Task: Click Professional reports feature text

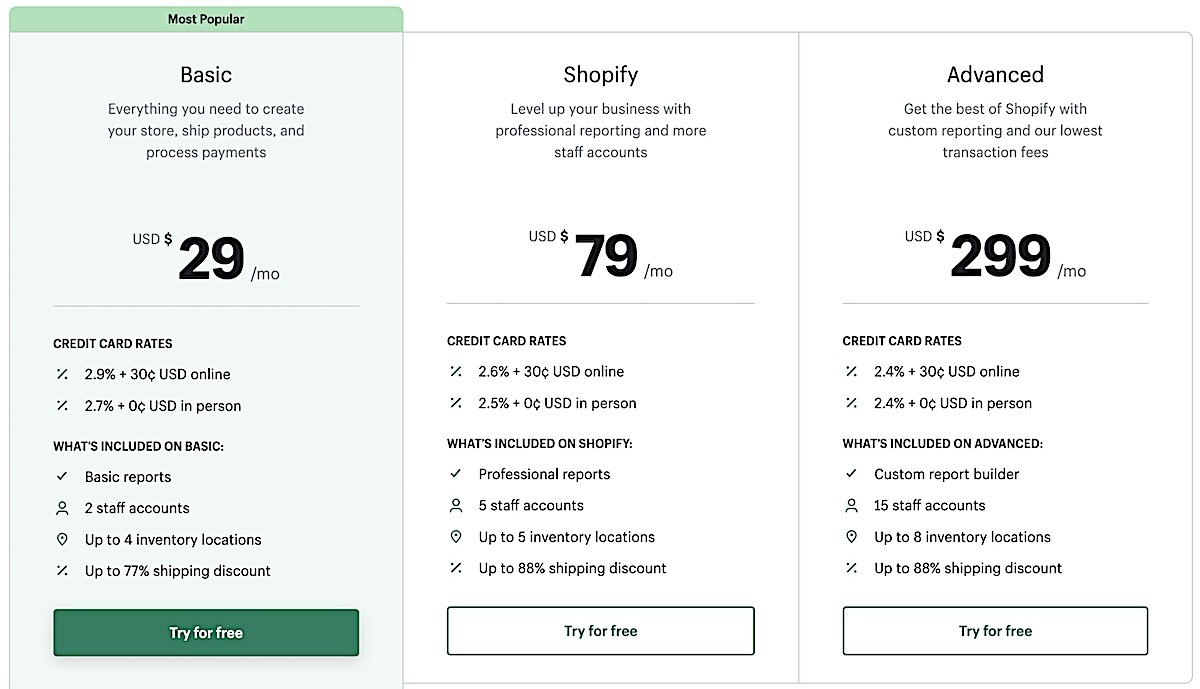Action: click(x=544, y=474)
